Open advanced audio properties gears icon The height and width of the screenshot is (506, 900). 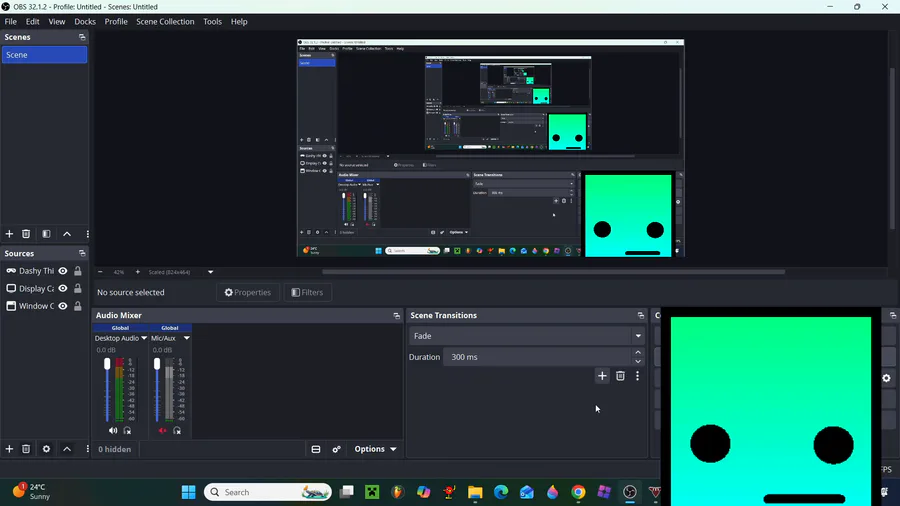(336, 449)
